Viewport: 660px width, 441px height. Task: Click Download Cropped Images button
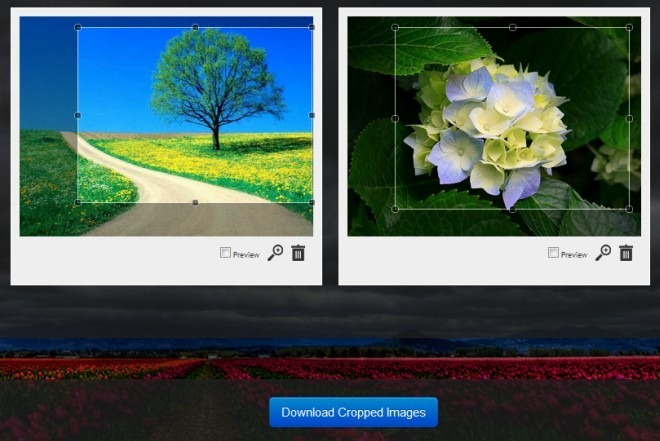[354, 412]
